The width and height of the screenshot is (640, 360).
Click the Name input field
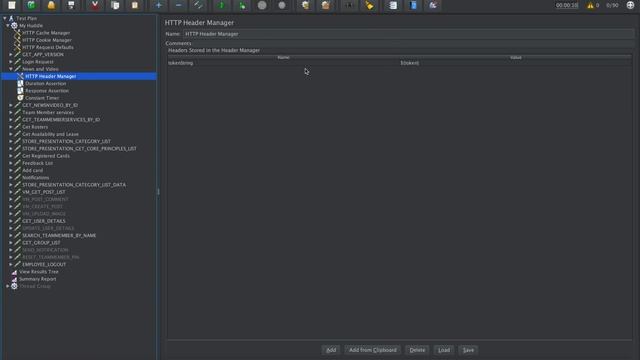(x=408, y=34)
